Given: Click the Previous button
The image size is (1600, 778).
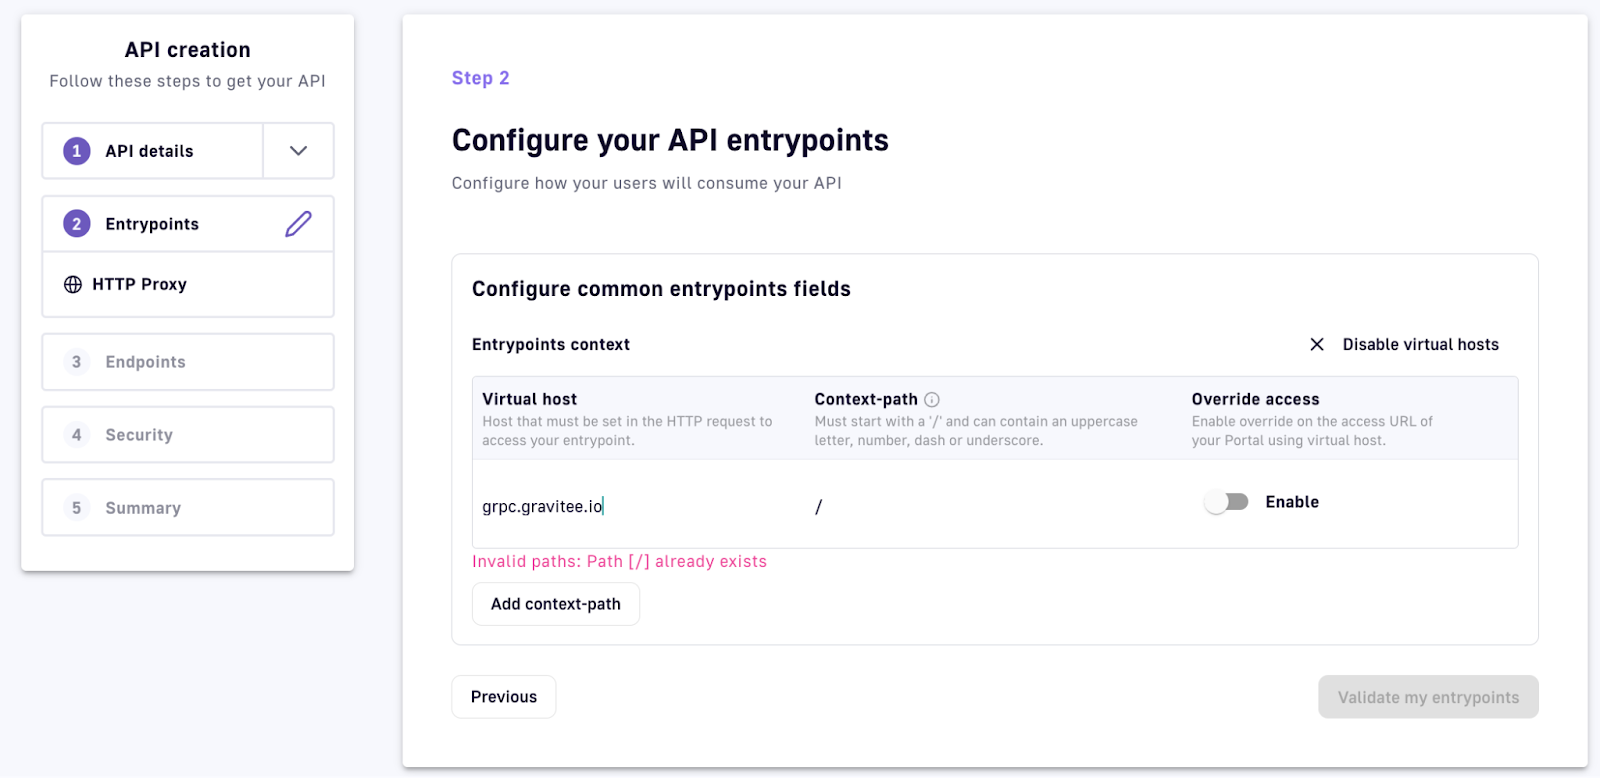Looking at the screenshot, I should coord(504,697).
